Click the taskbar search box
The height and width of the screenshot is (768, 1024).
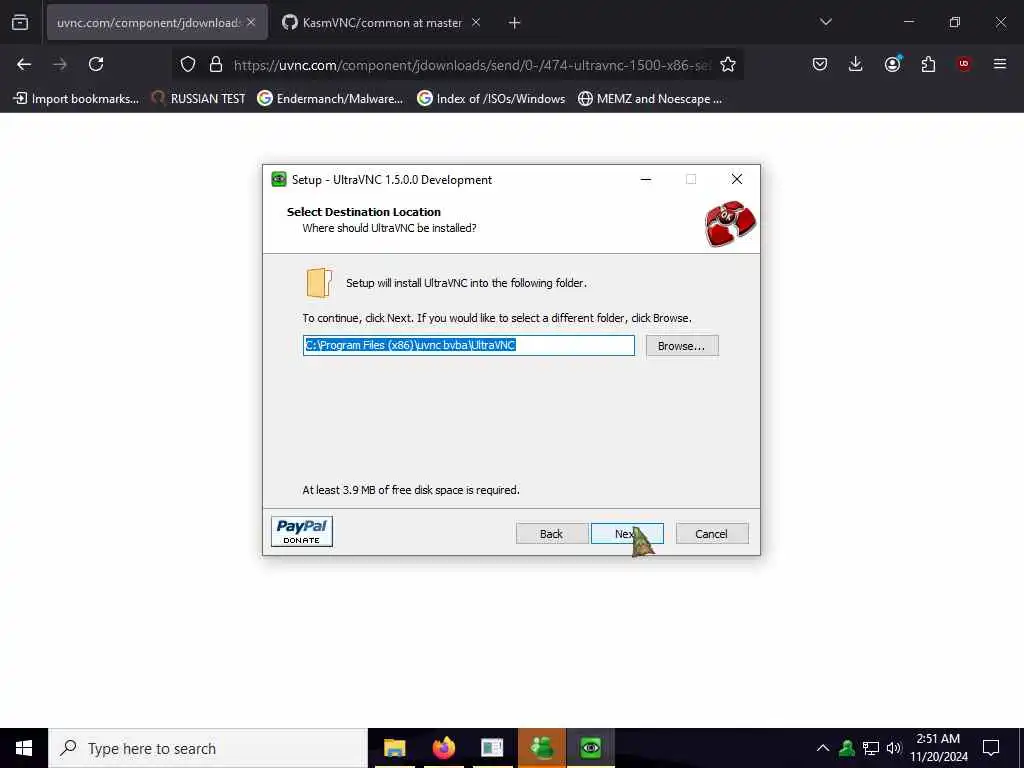pos(208,748)
